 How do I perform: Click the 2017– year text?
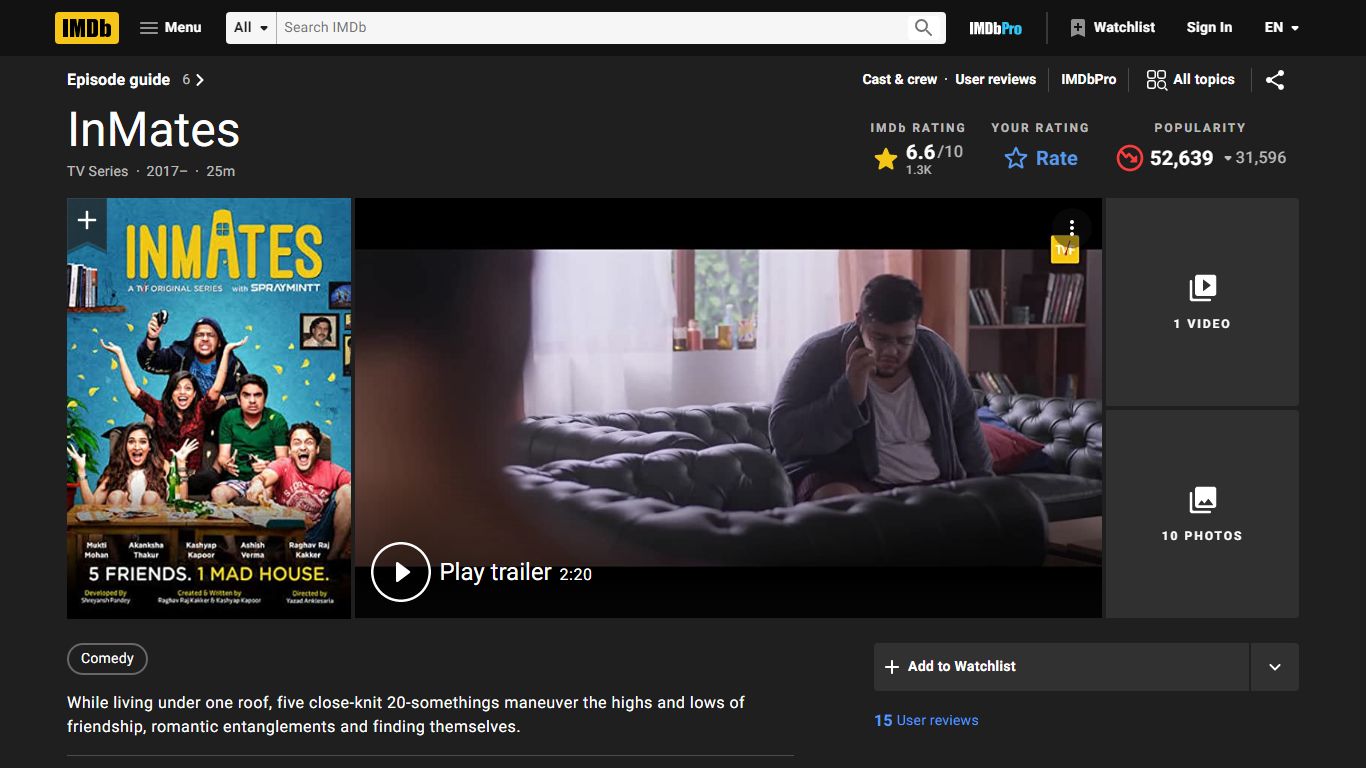click(x=167, y=171)
